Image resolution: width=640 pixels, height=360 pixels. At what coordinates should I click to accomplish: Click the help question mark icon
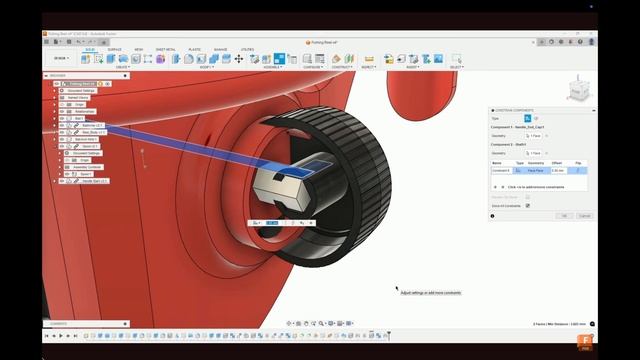580,42
